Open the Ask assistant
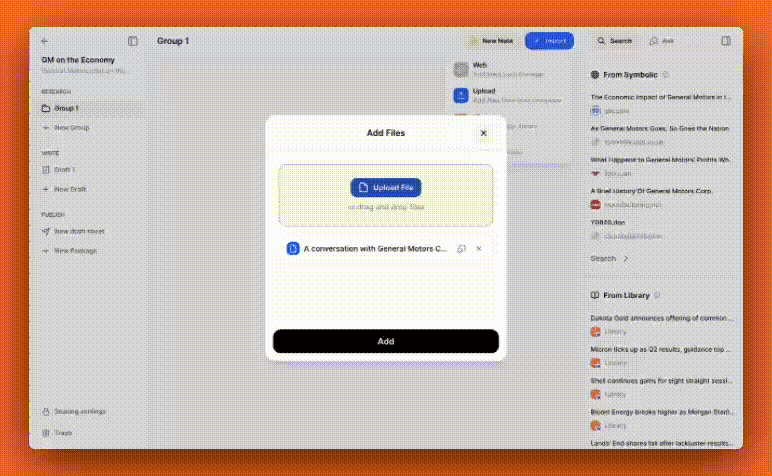 [x=661, y=41]
